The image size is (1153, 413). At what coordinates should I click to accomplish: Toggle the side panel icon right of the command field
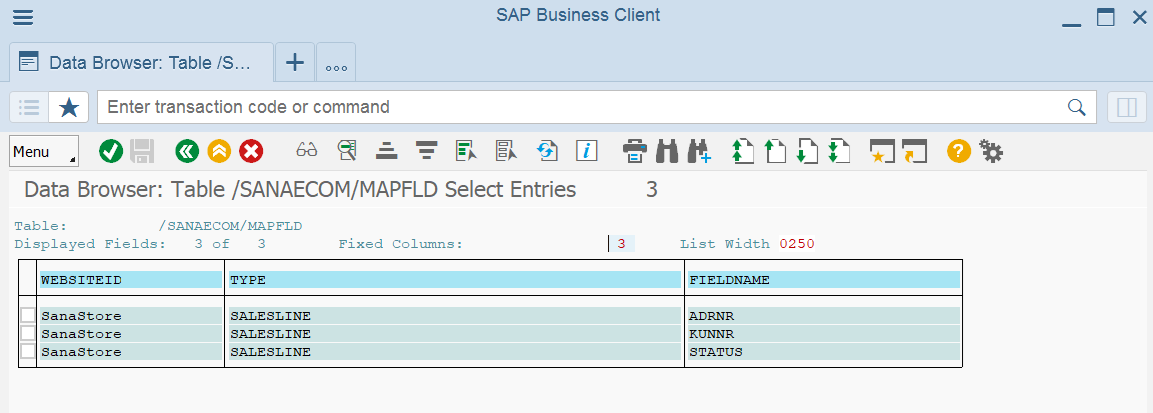coord(1127,107)
